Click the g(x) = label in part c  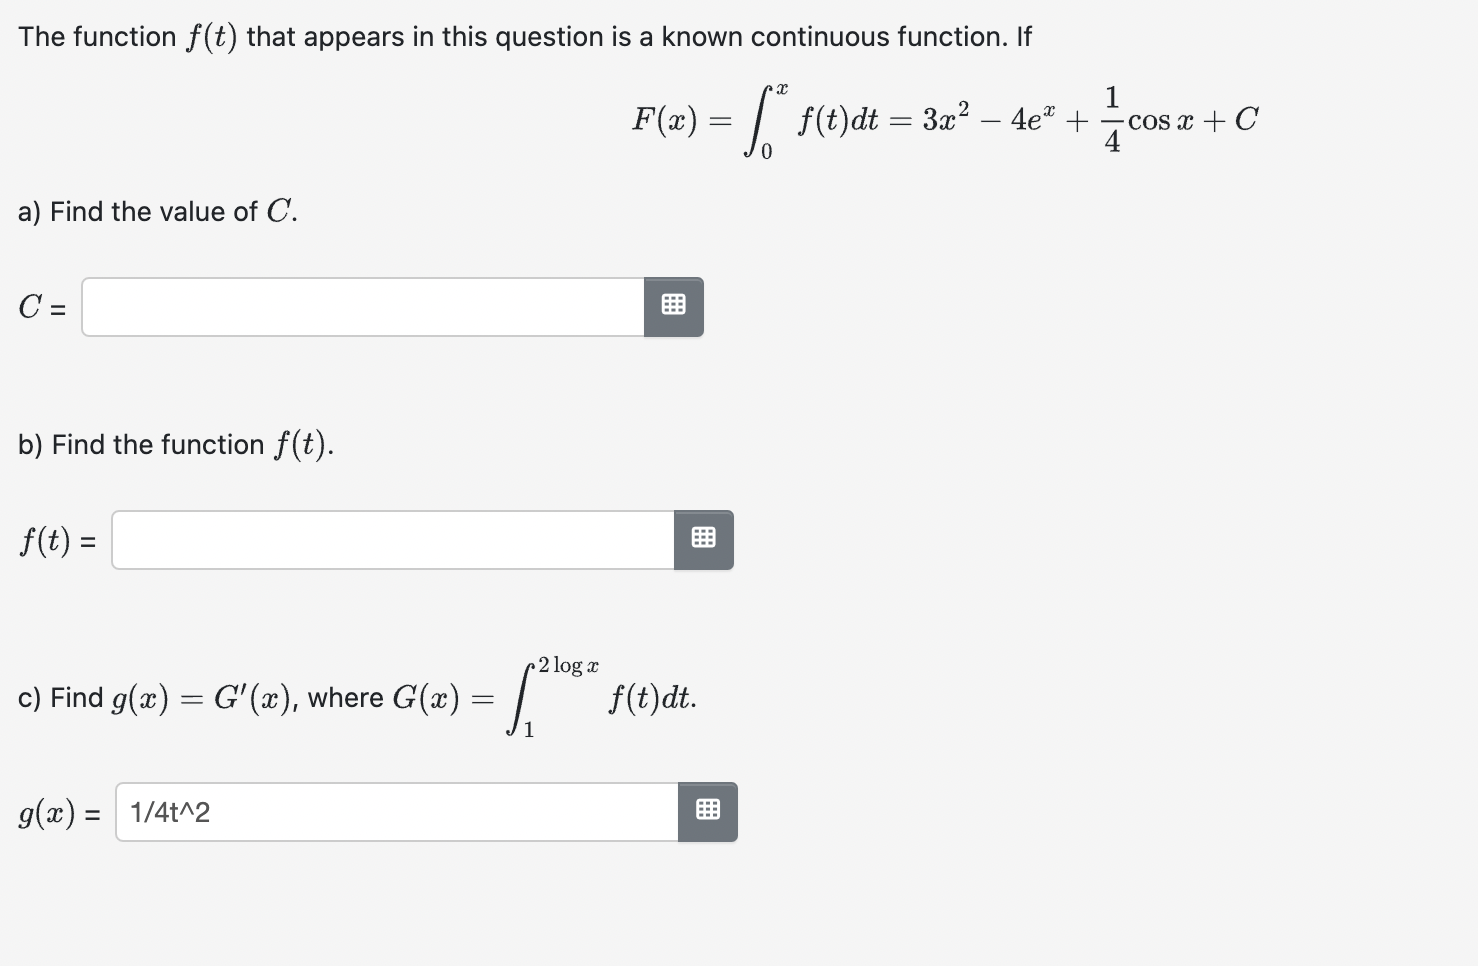(x=57, y=813)
